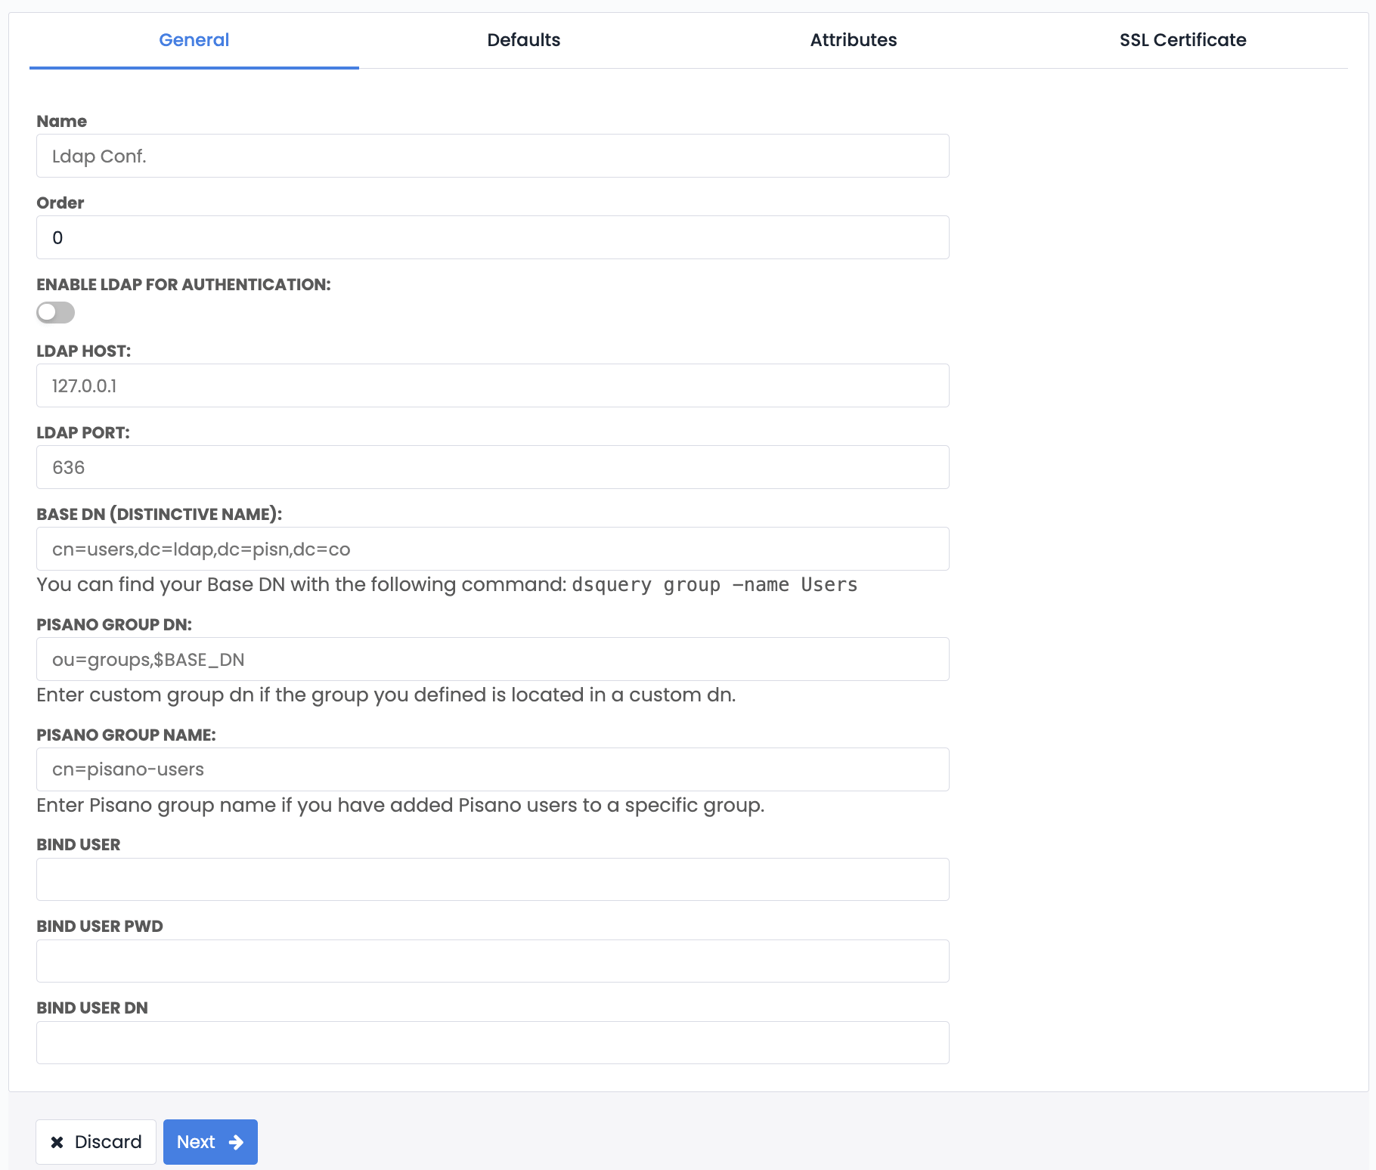This screenshot has width=1376, height=1170.
Task: Enable LDAP for authentication
Action: [x=55, y=312]
